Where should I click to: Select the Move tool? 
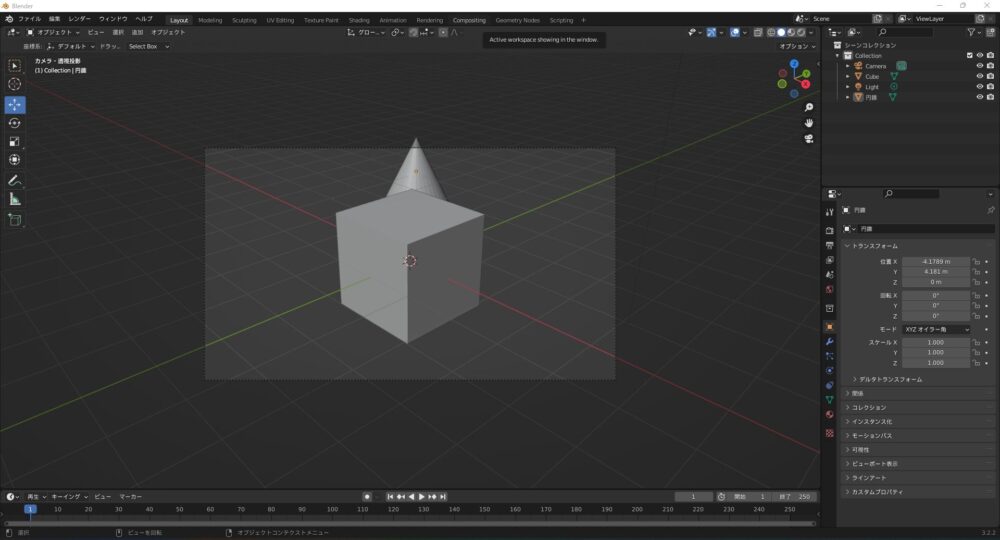15,105
